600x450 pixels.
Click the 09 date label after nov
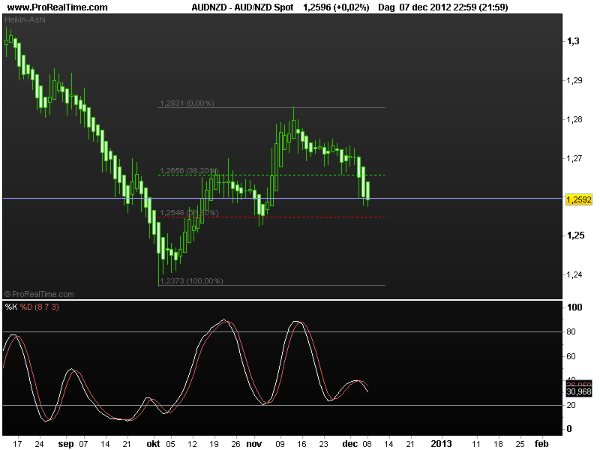[280, 444]
